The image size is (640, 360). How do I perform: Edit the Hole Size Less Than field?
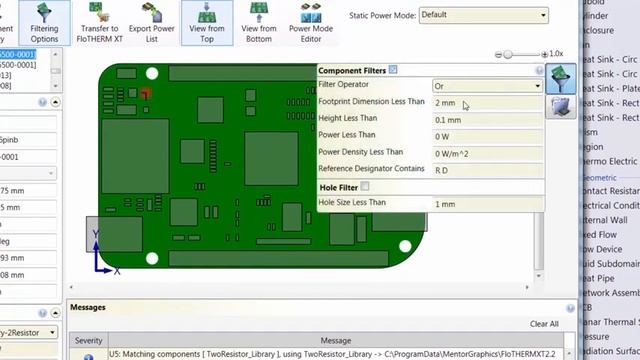tap(487, 204)
